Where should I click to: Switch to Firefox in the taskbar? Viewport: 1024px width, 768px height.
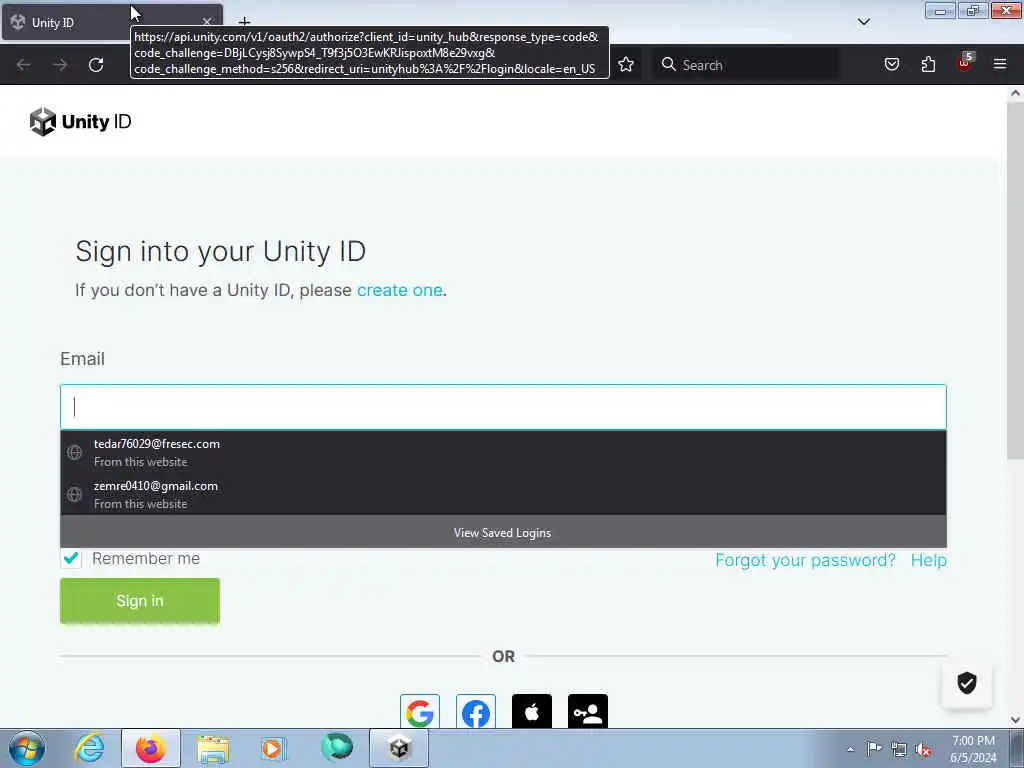tap(151, 748)
